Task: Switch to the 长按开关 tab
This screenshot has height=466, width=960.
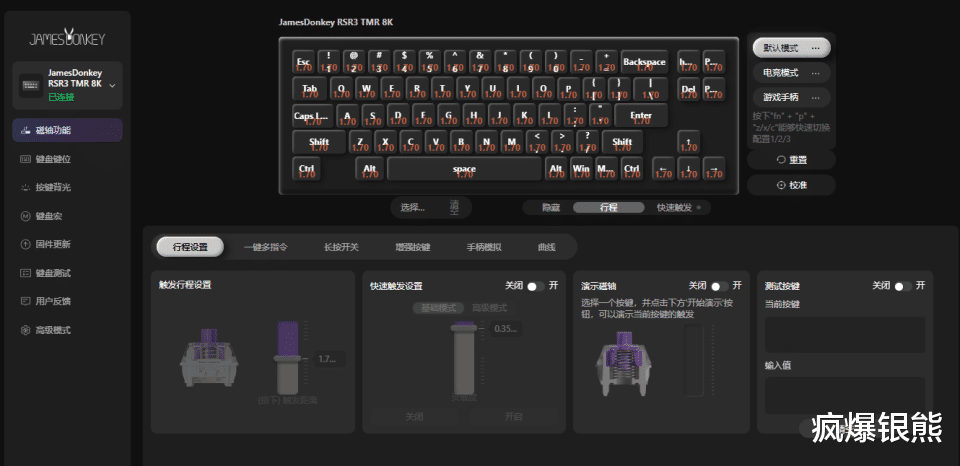Action: click(x=341, y=247)
